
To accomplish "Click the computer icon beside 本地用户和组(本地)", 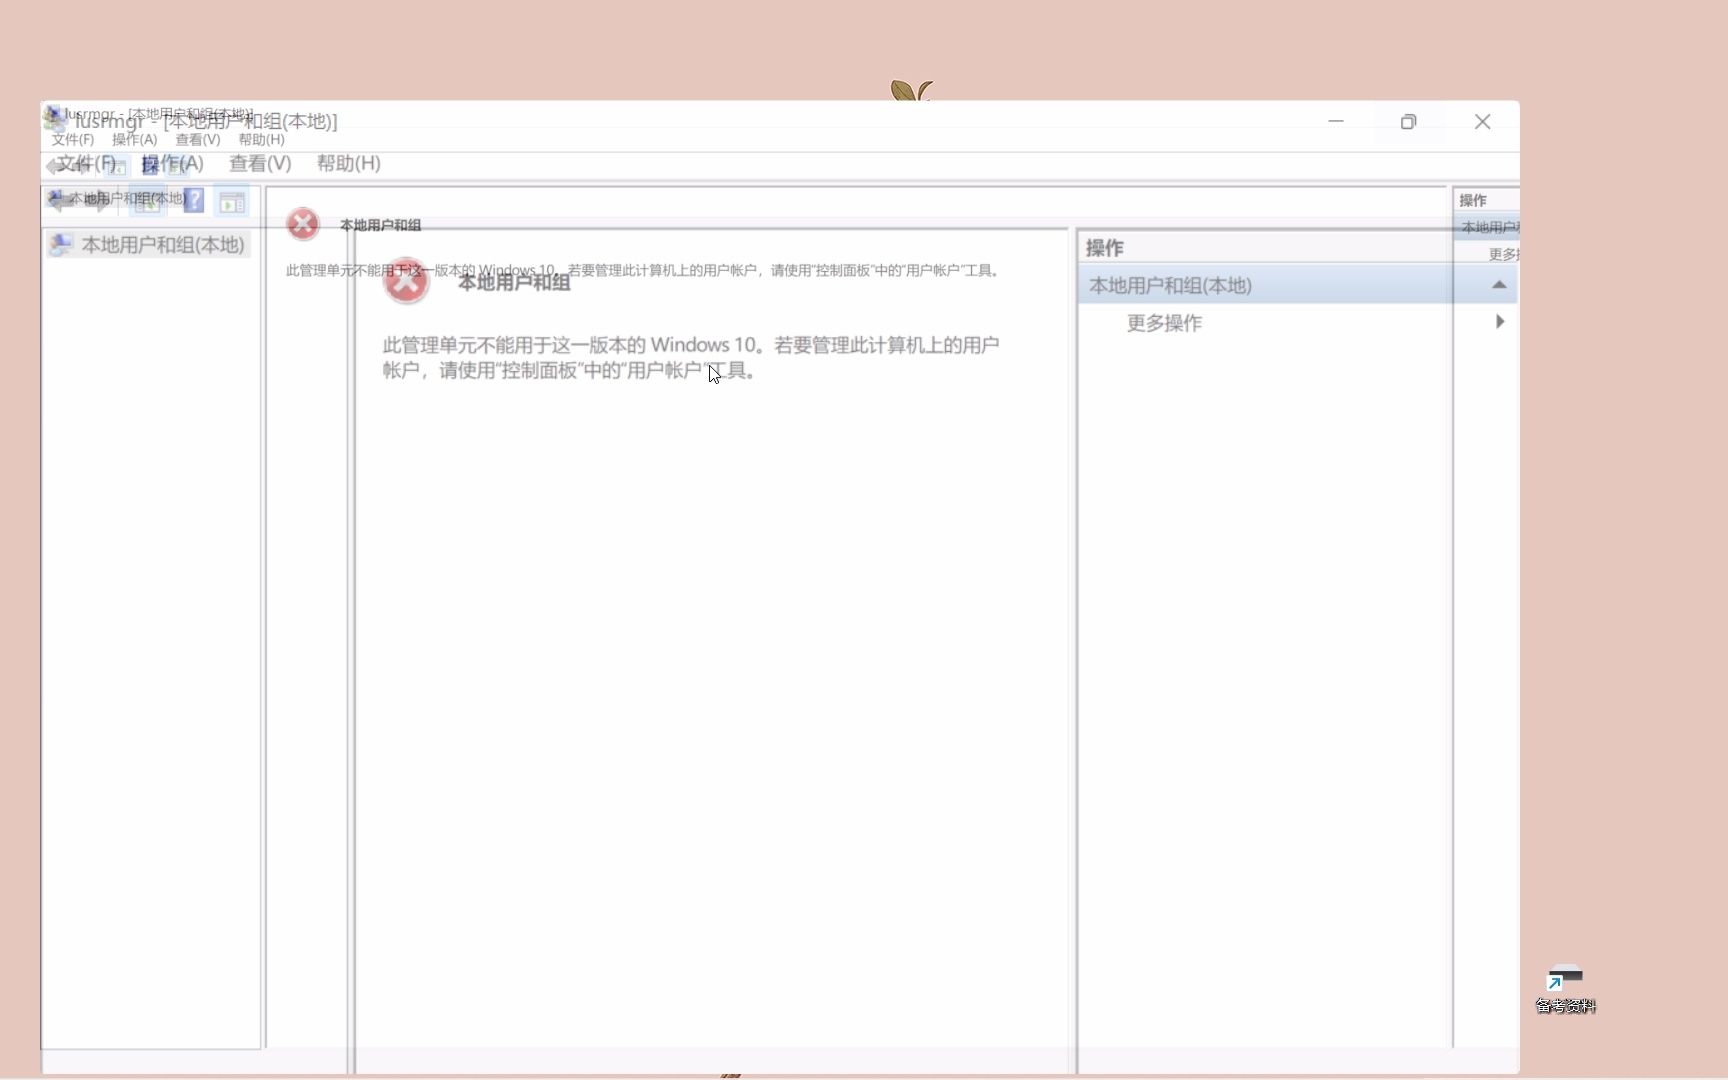I will pos(61,244).
